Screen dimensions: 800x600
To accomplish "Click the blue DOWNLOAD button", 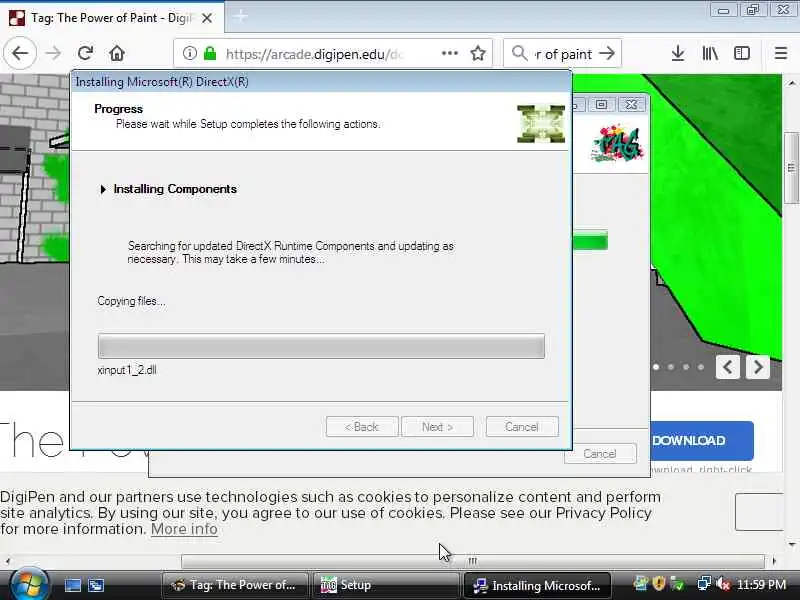I will (702, 440).
